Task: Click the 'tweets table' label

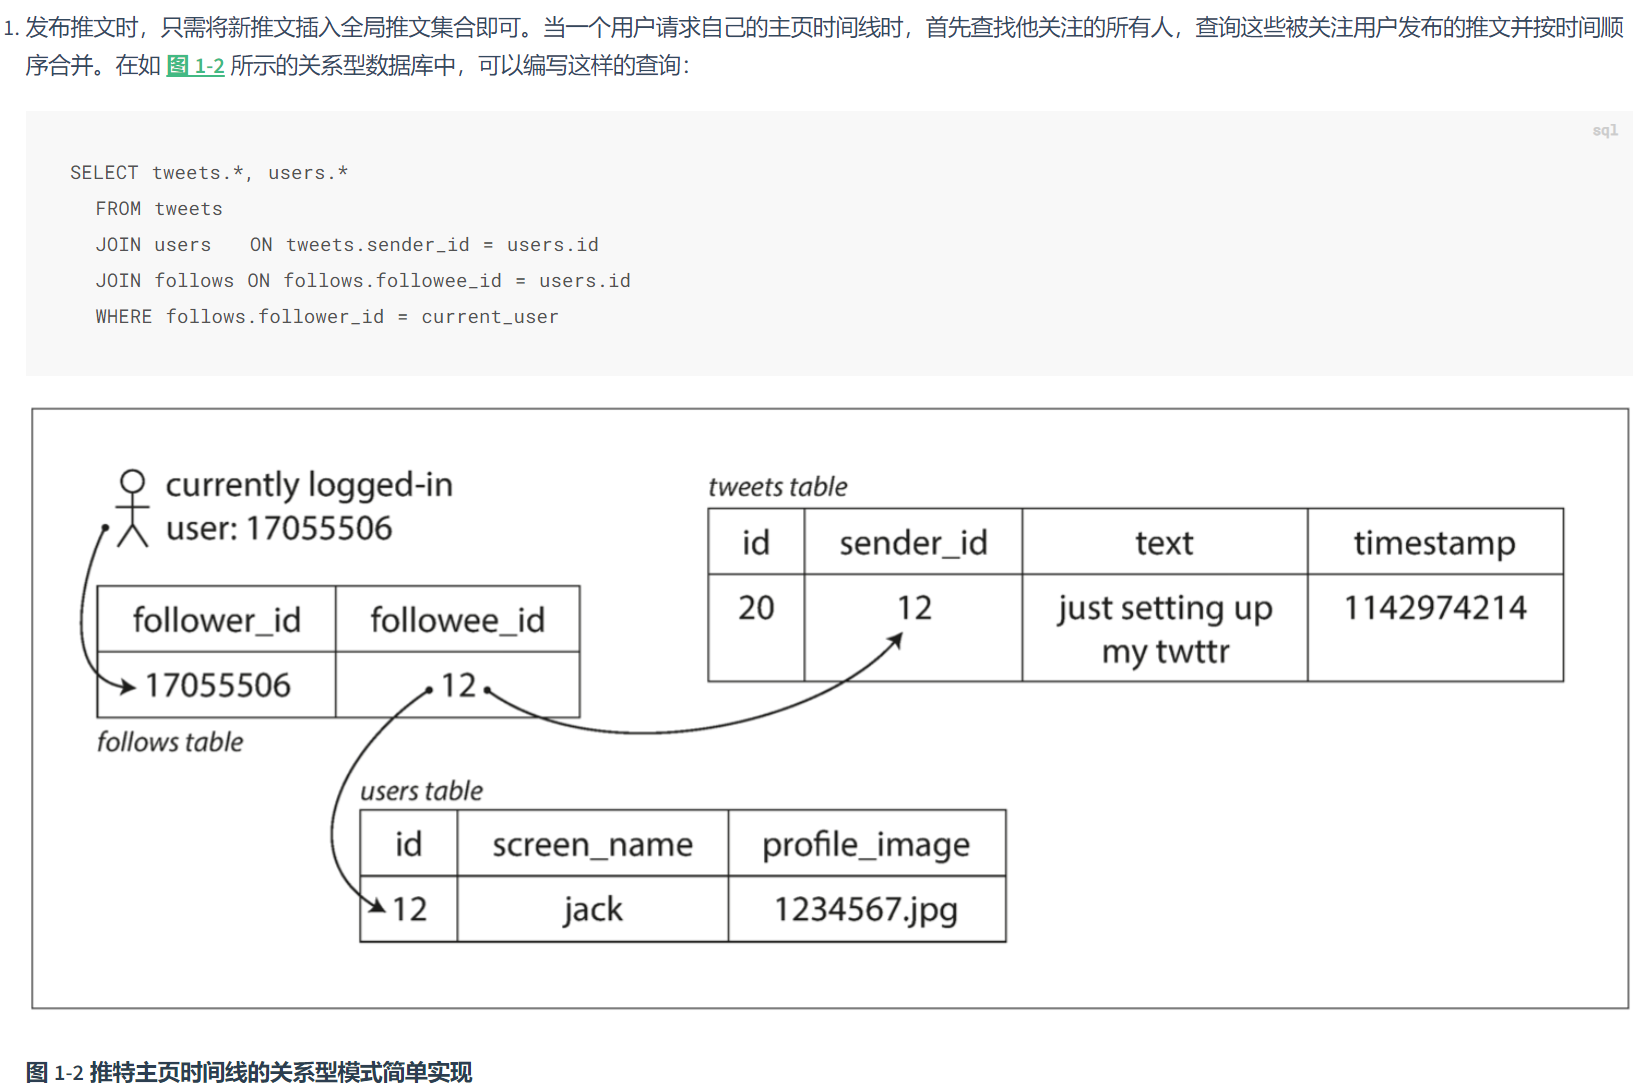Action: [777, 487]
